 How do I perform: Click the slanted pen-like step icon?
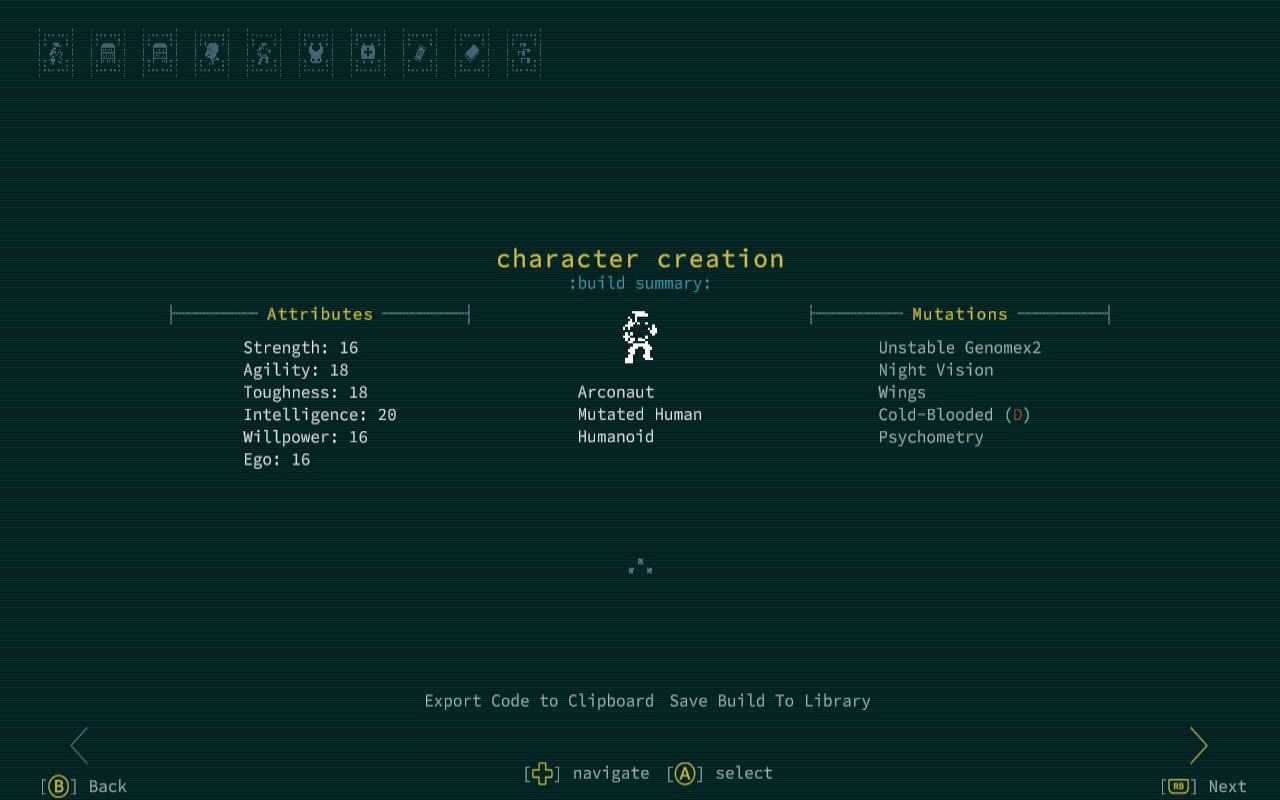420,53
